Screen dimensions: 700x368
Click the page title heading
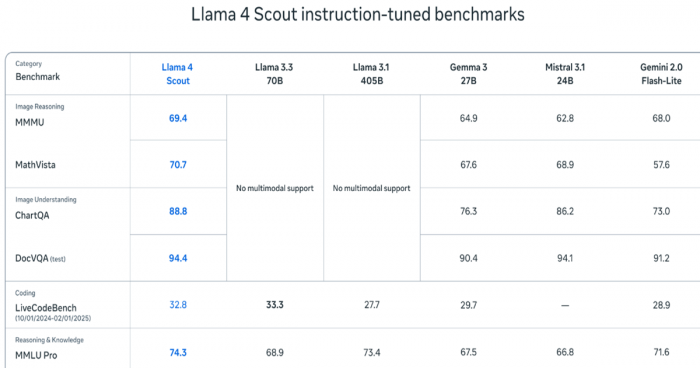point(358,14)
